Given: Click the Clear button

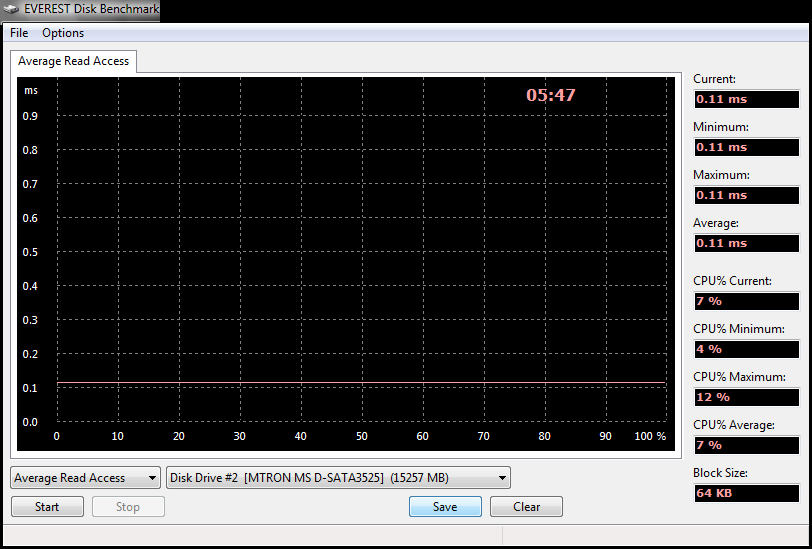Looking at the screenshot, I should 526,507.
